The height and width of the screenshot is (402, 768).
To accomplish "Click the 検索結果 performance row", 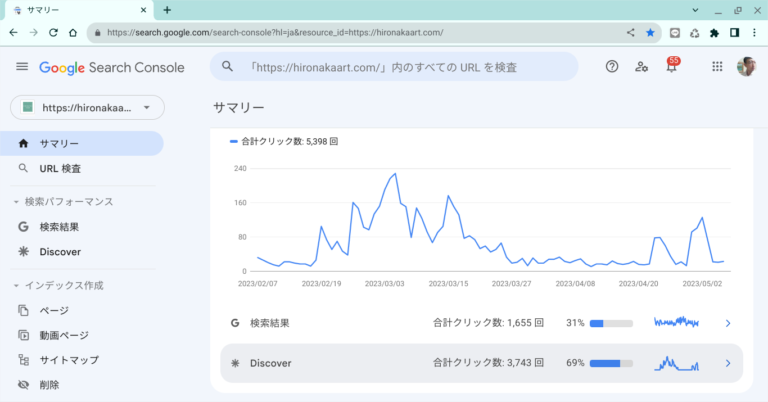I will (481, 323).
